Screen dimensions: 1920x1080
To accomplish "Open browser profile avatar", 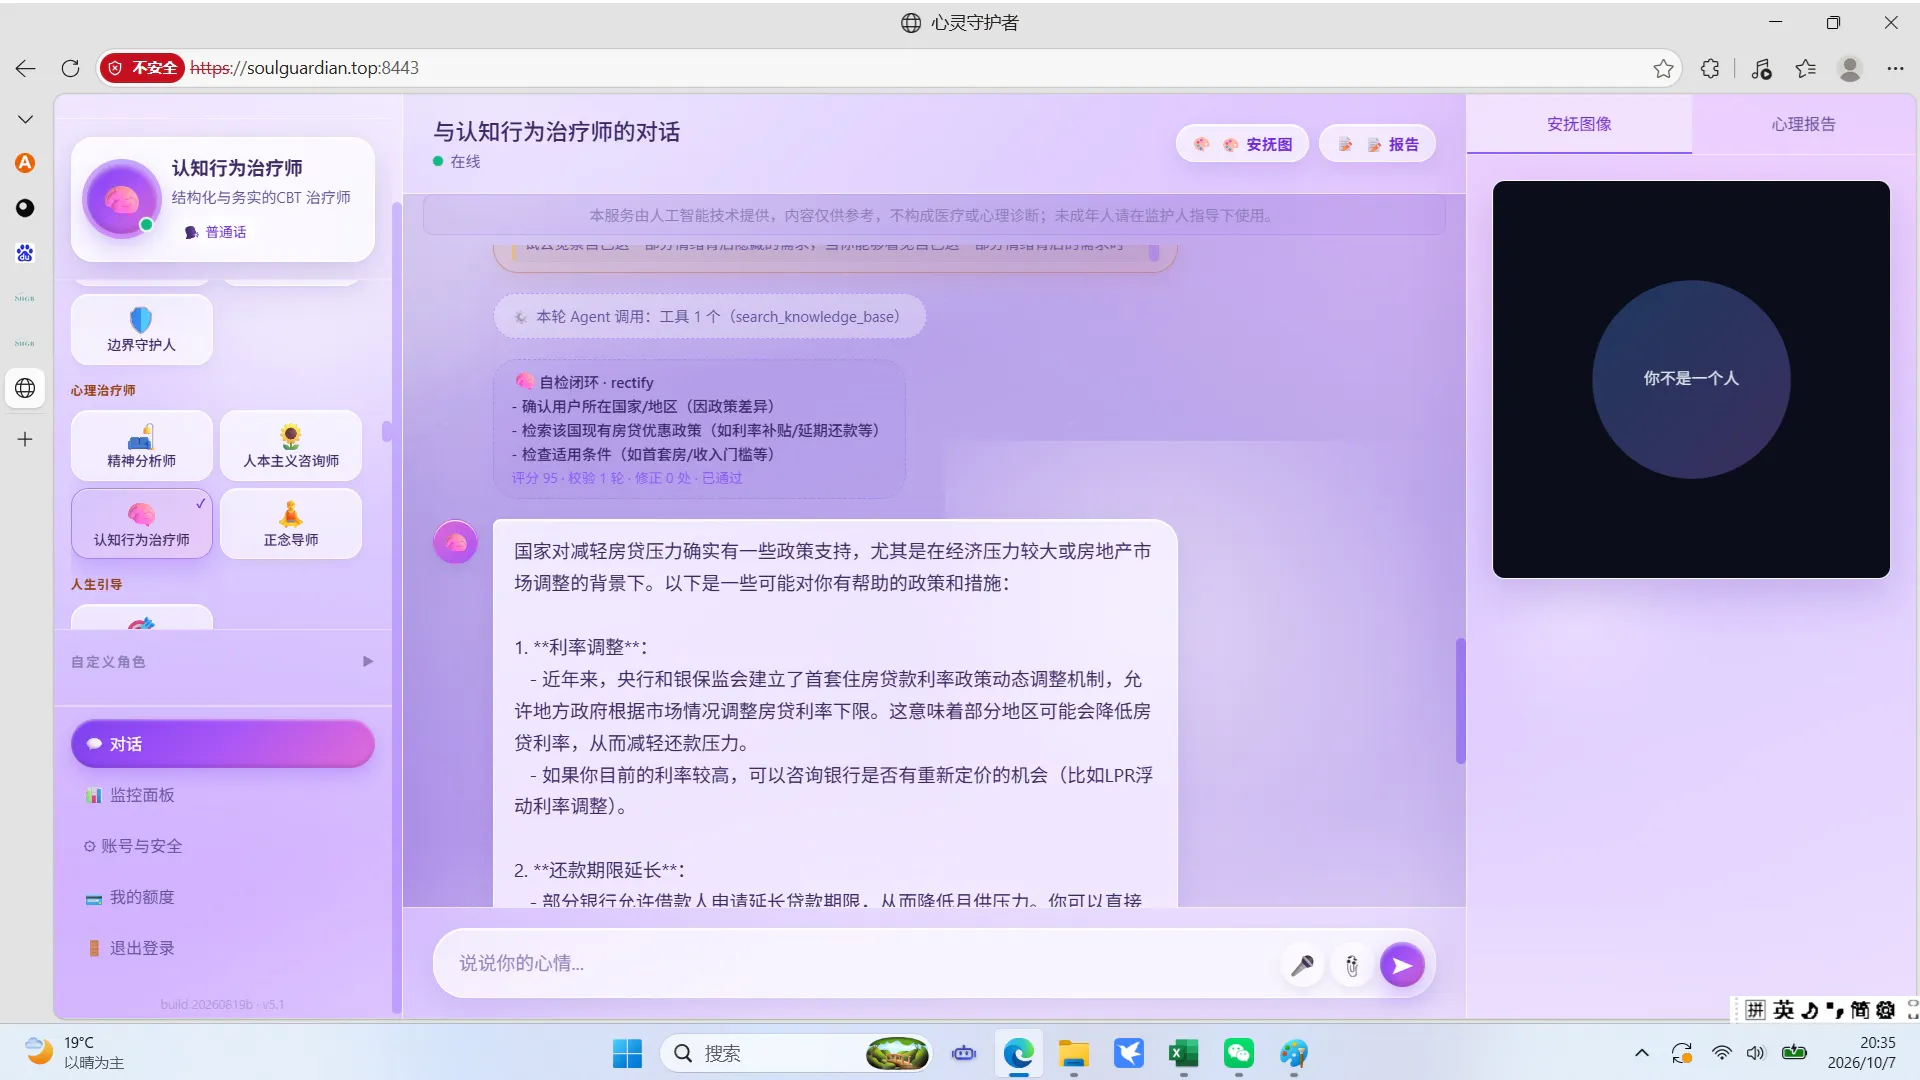I will click(1850, 68).
